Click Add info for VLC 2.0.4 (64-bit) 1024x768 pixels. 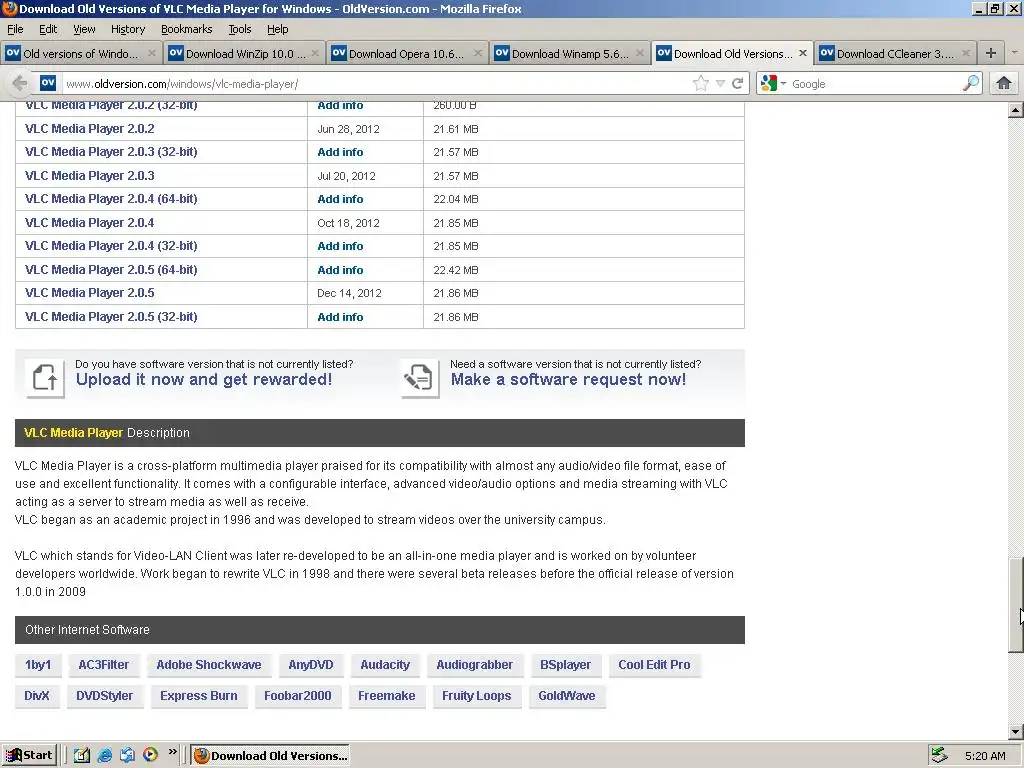click(340, 199)
